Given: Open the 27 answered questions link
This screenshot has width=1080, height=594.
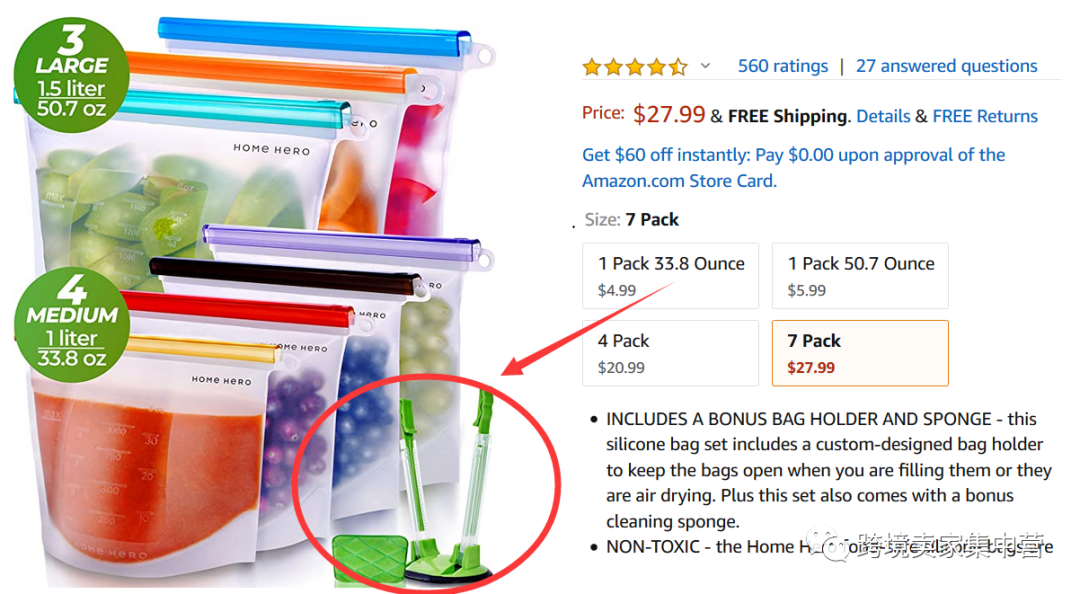Looking at the screenshot, I should point(946,66).
